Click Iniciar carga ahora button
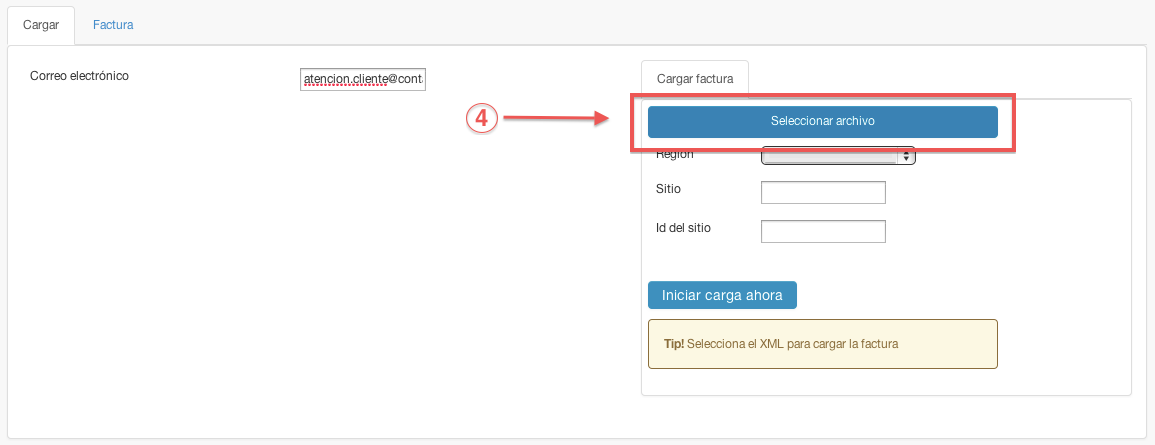 [x=722, y=295]
